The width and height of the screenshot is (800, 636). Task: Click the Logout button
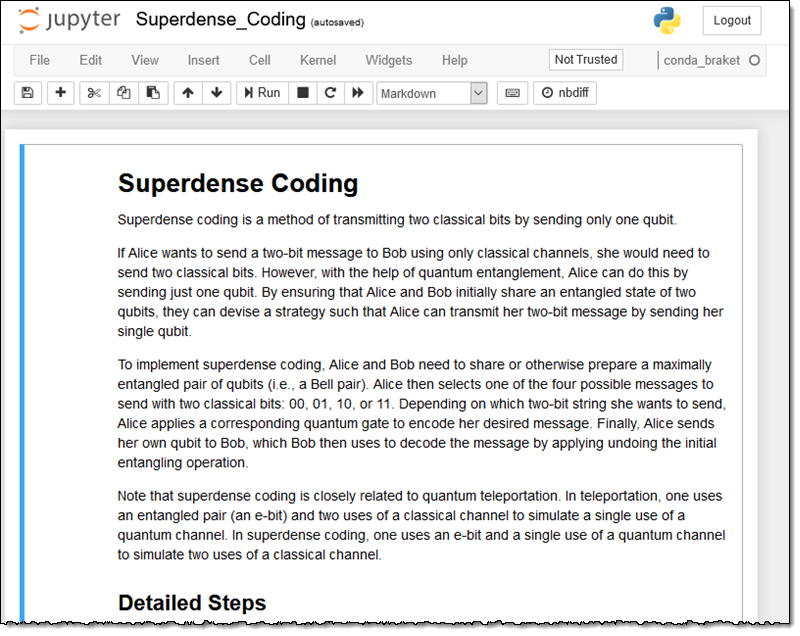(x=732, y=20)
